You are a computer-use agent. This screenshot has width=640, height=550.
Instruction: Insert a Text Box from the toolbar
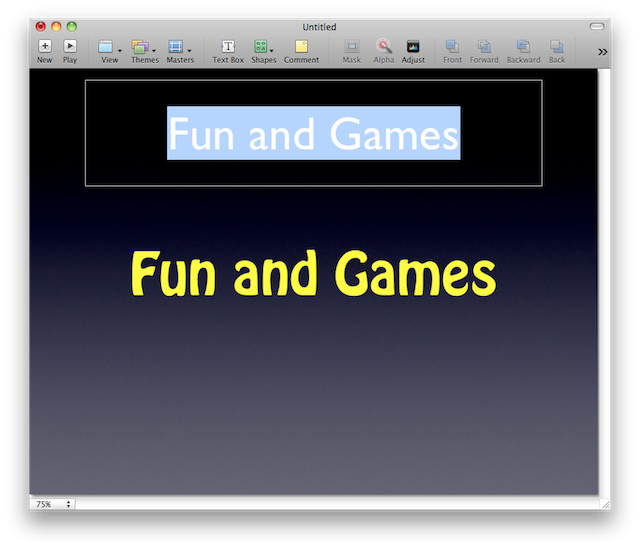pos(228,46)
